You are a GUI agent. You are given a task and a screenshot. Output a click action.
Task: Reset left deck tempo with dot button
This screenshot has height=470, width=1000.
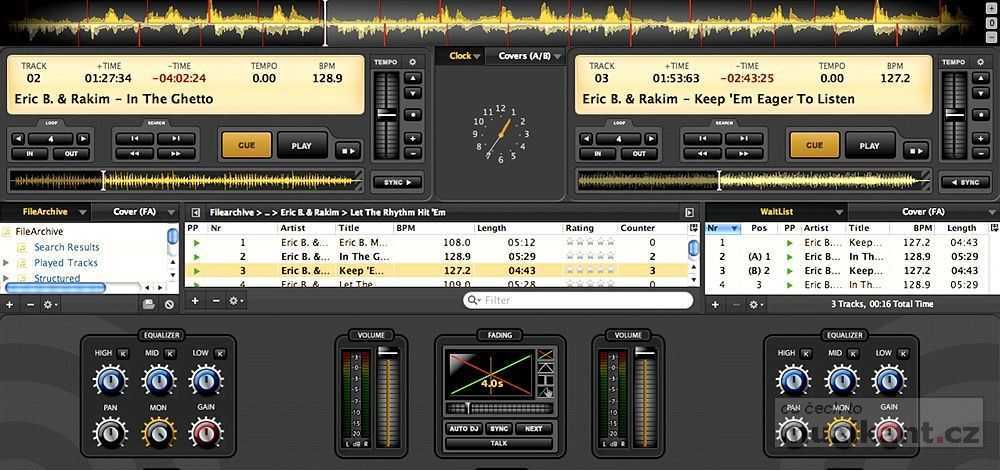(413, 115)
